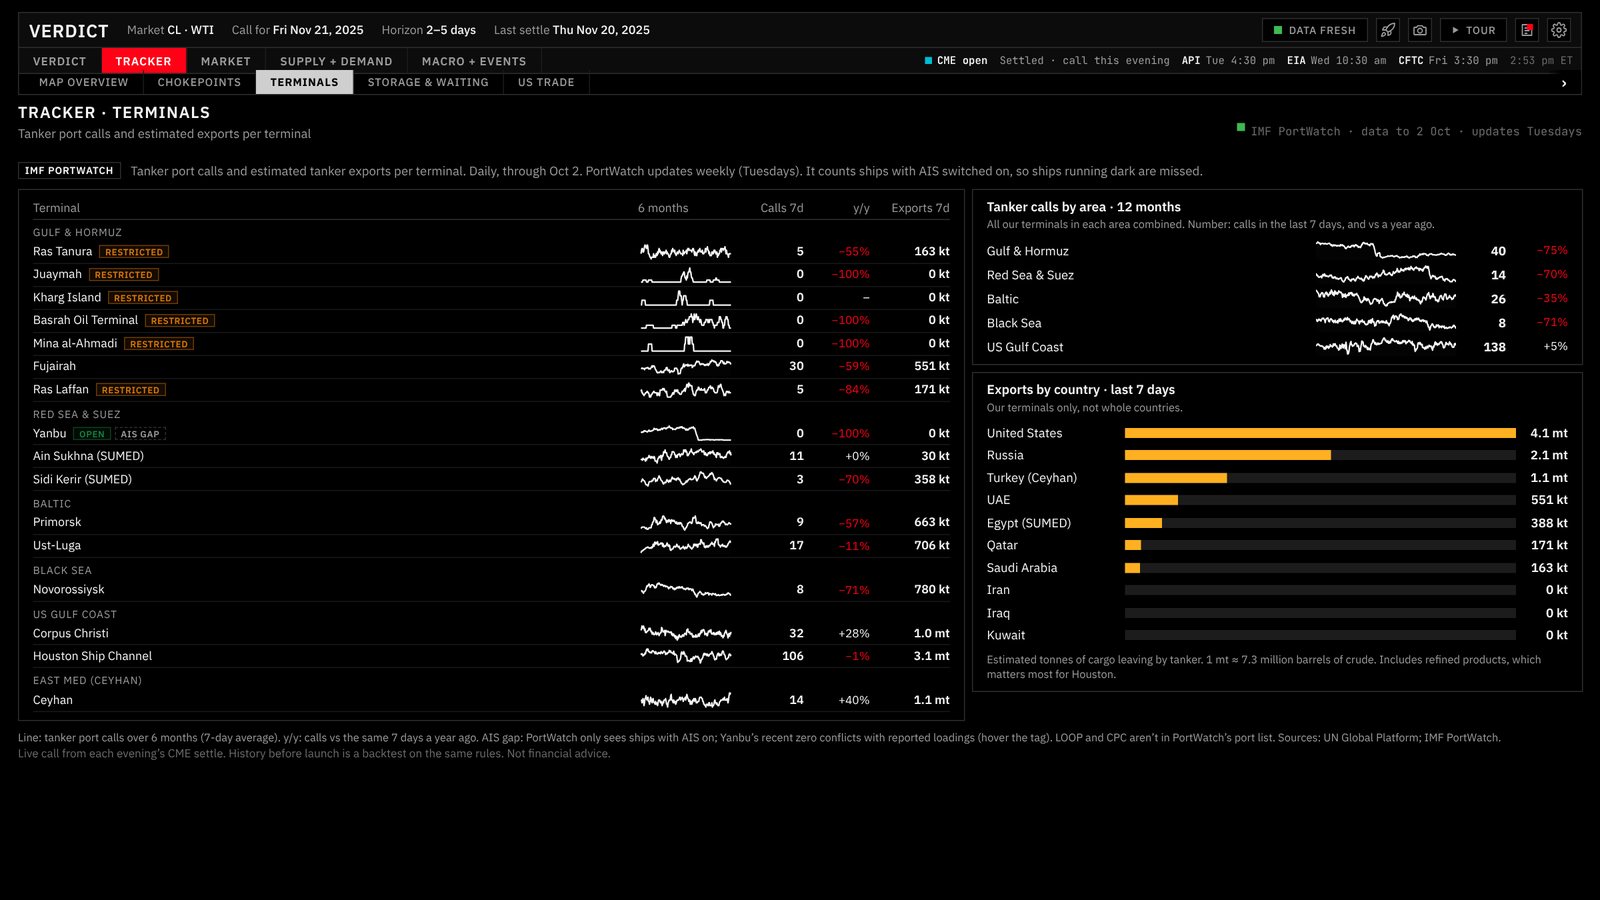Open the notes icon with red badge
The image size is (1600, 900).
click(1527, 30)
